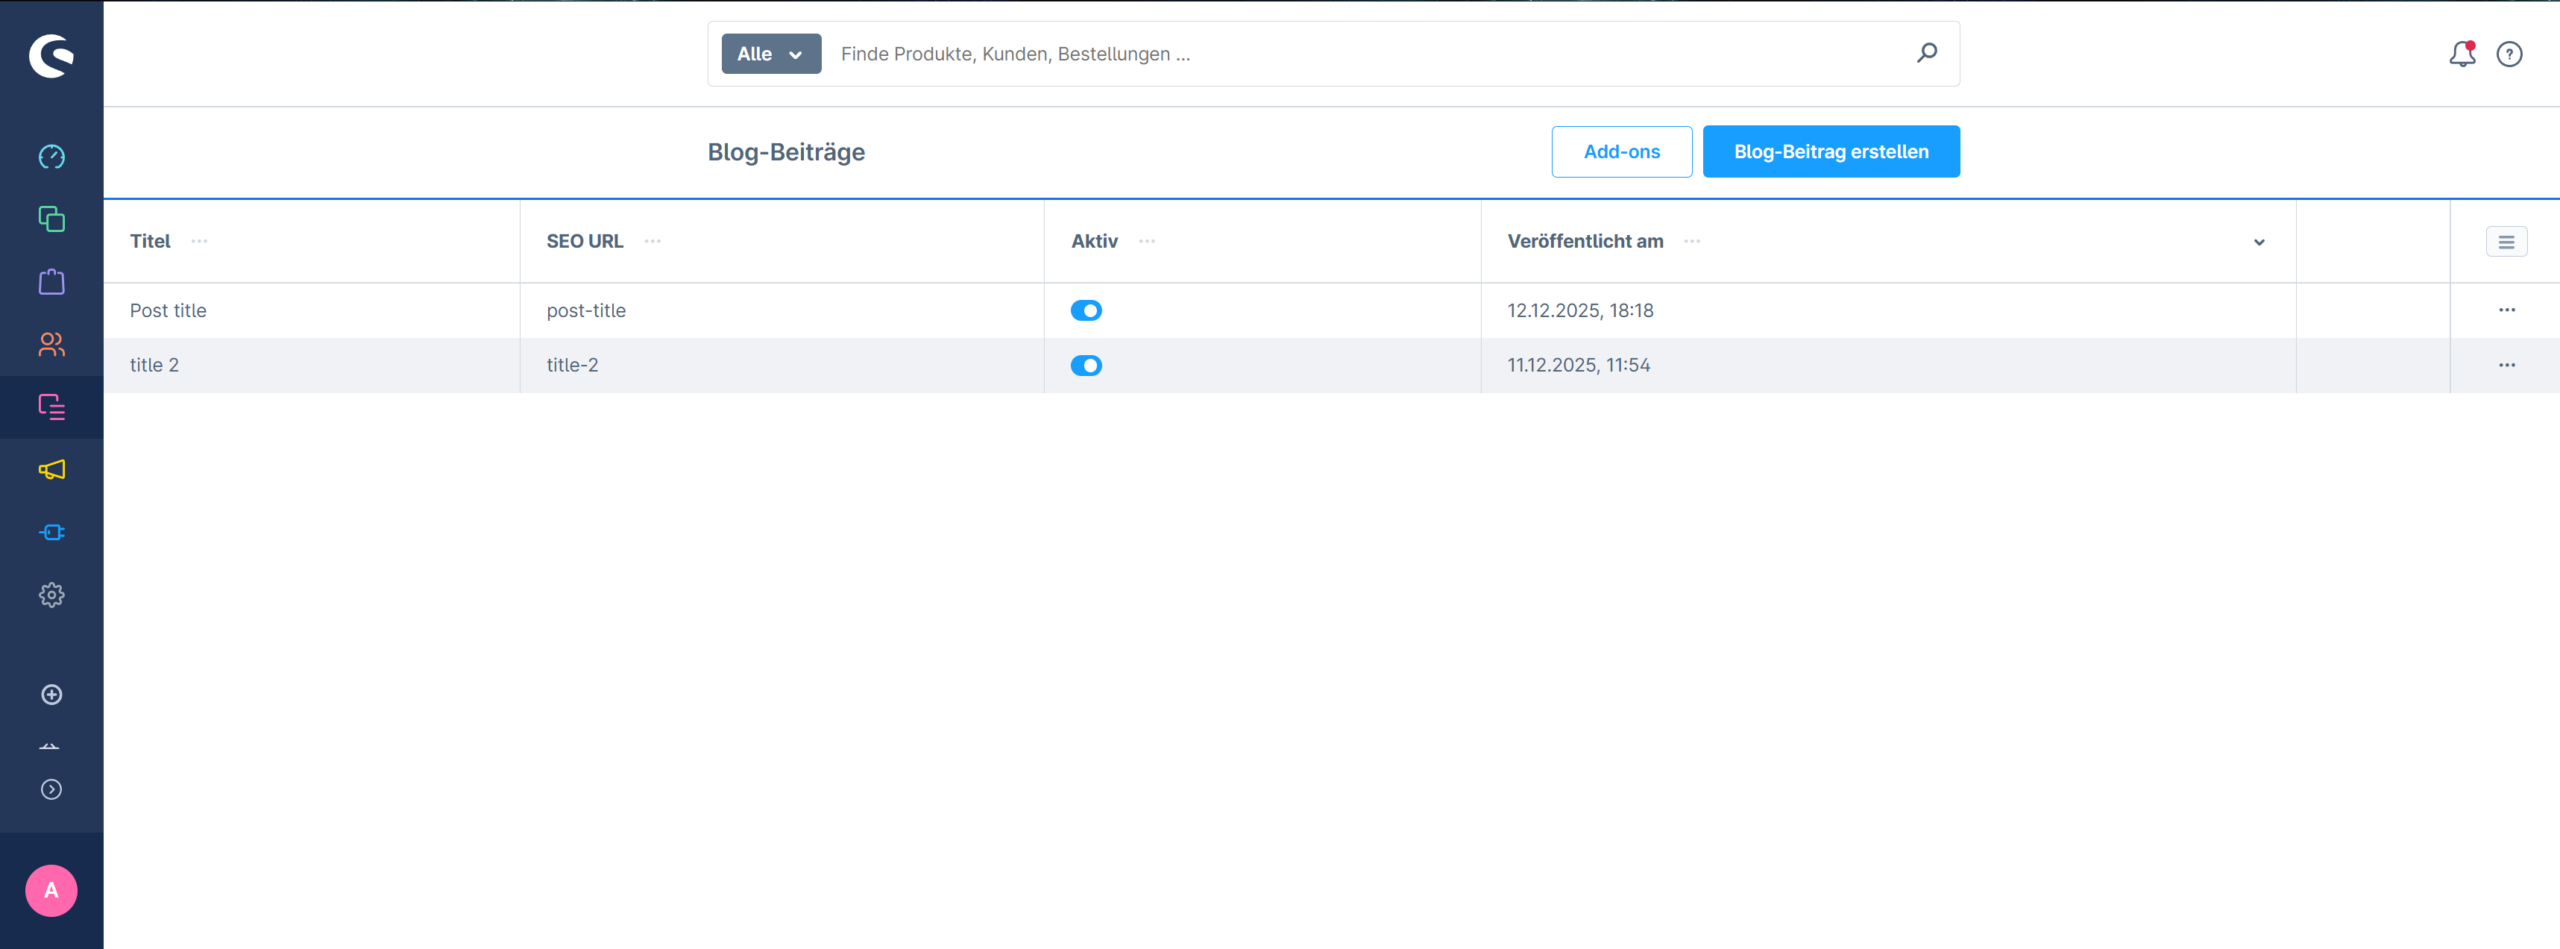Open the Orders shopping bag icon
Viewport: 2560px width, 949px height.
click(x=51, y=282)
